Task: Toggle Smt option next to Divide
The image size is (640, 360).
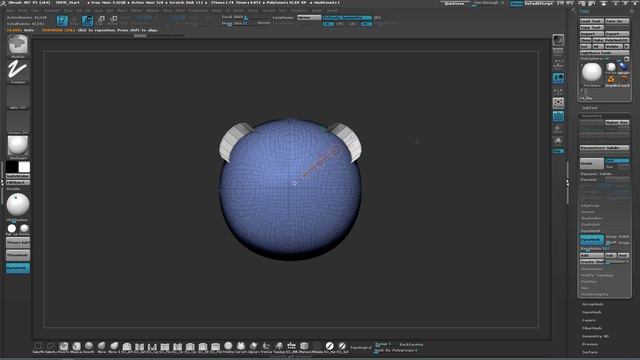Action: click(x=617, y=161)
